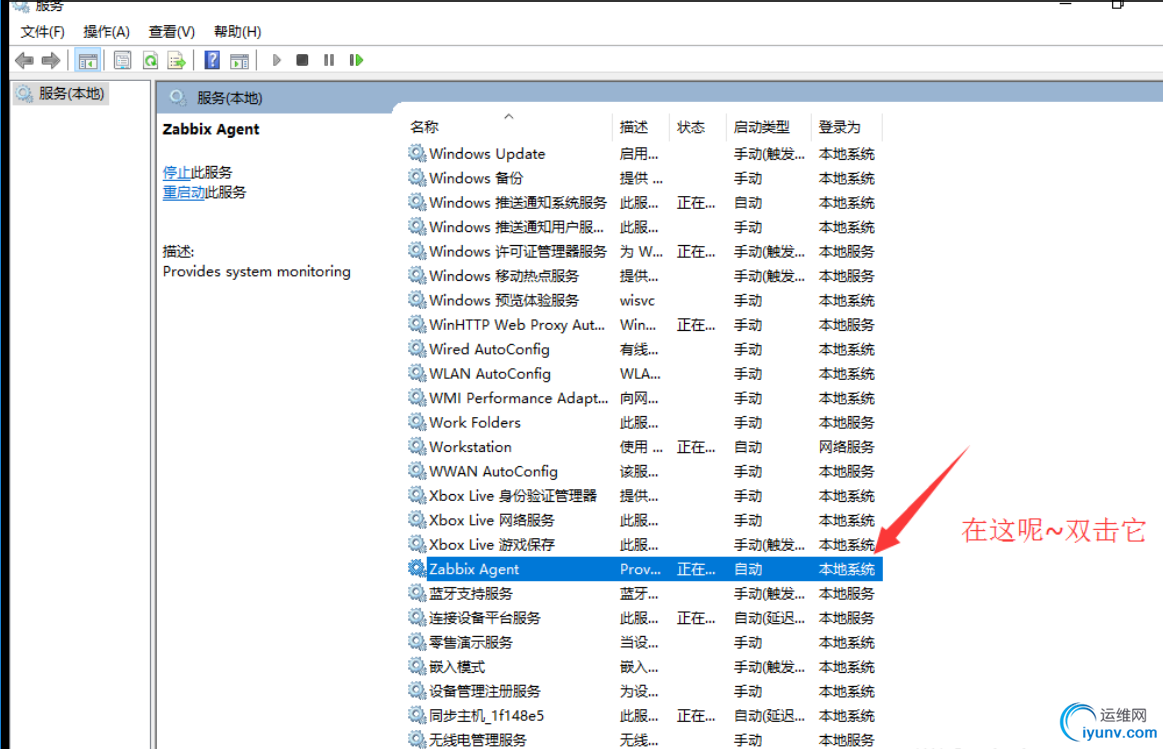Viewport: 1163px width, 749px height.
Task: Click gear icon beside Work Folders
Action: [x=417, y=422]
